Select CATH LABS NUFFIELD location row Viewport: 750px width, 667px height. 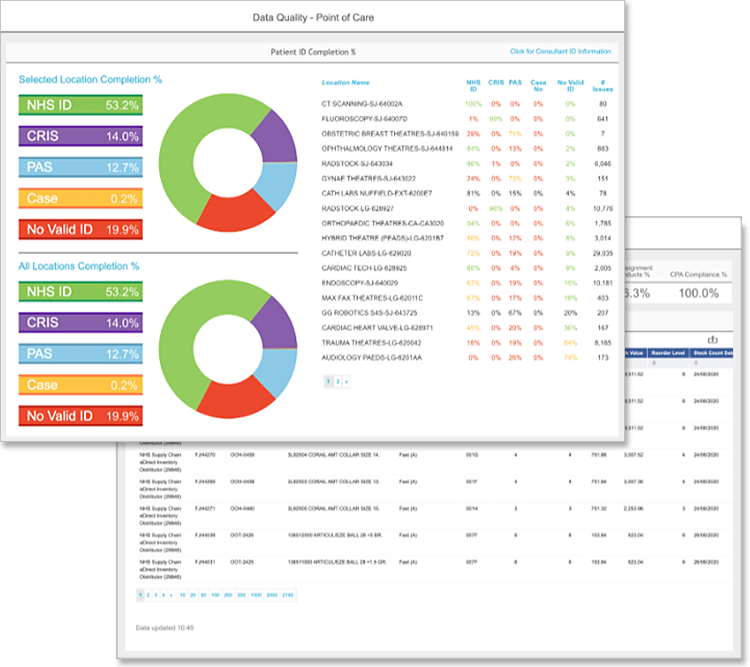click(x=467, y=193)
